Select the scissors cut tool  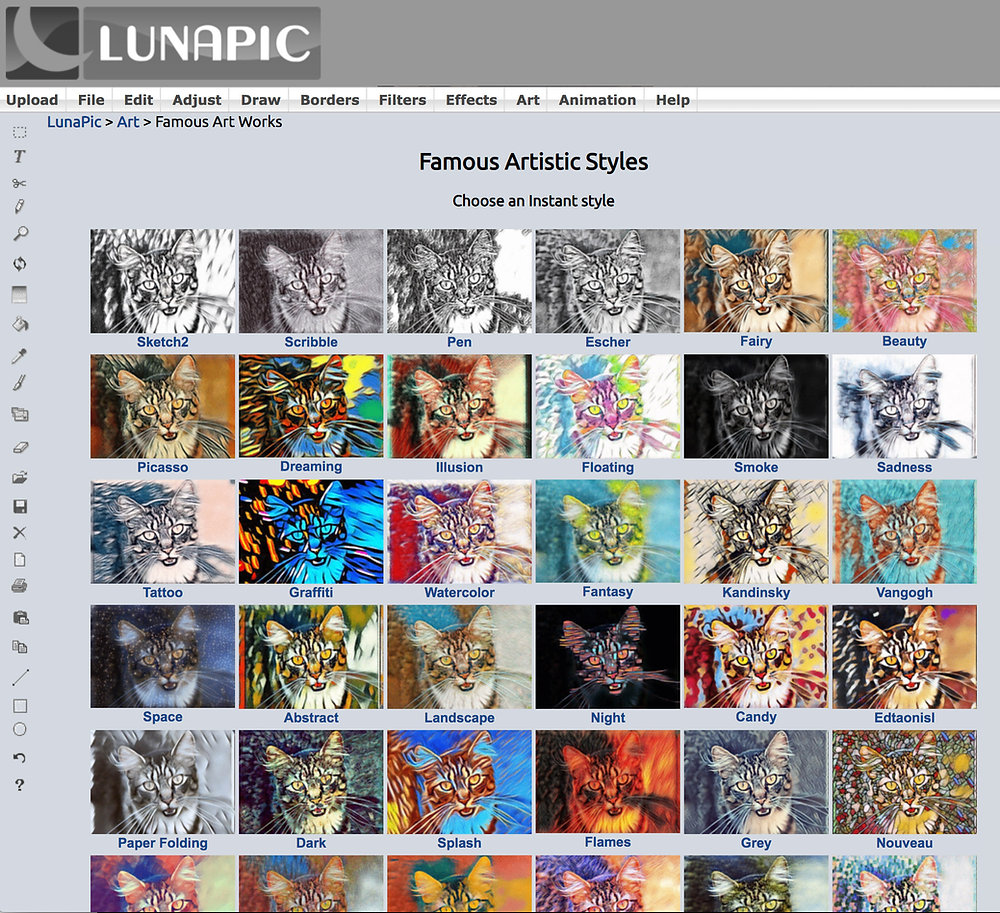click(x=18, y=185)
